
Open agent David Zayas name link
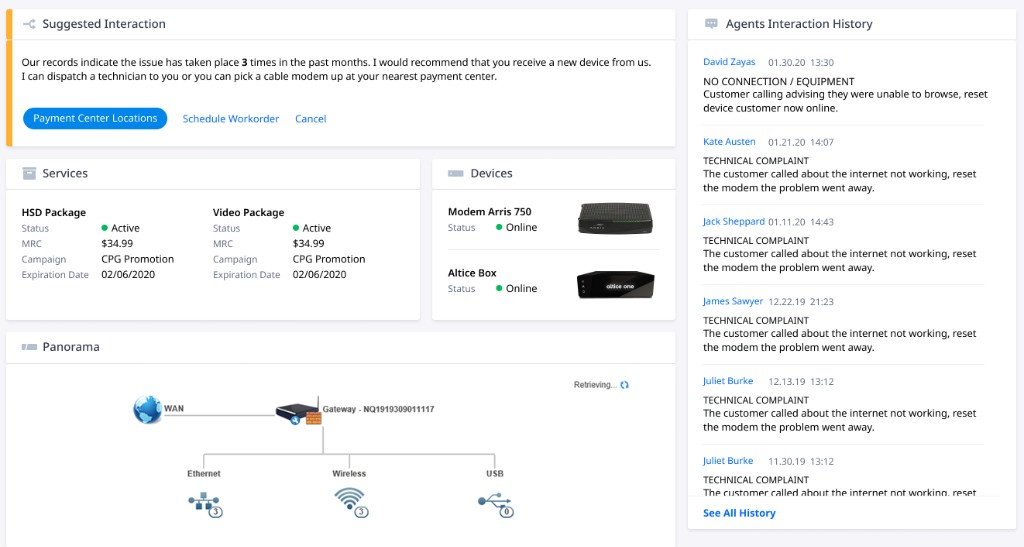pos(729,62)
